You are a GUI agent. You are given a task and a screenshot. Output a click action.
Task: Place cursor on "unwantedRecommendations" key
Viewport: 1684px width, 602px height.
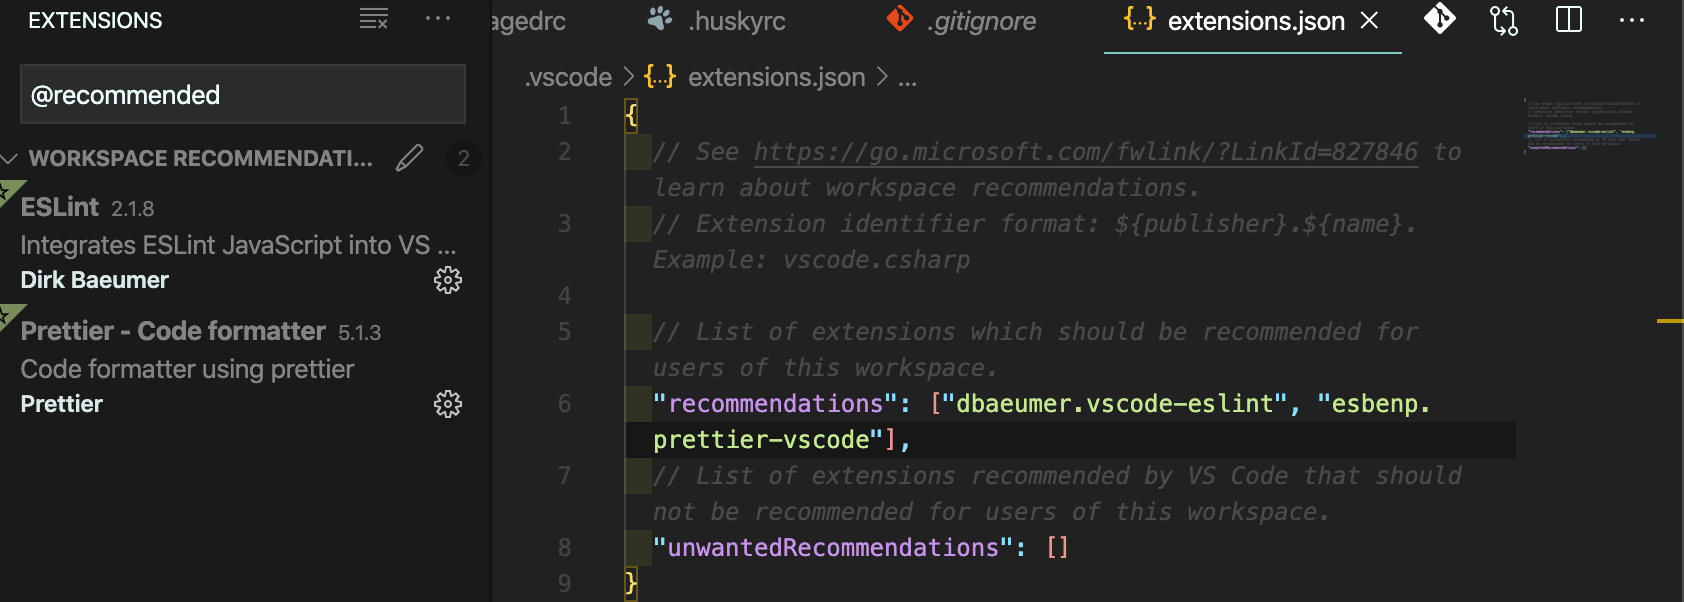click(x=833, y=548)
